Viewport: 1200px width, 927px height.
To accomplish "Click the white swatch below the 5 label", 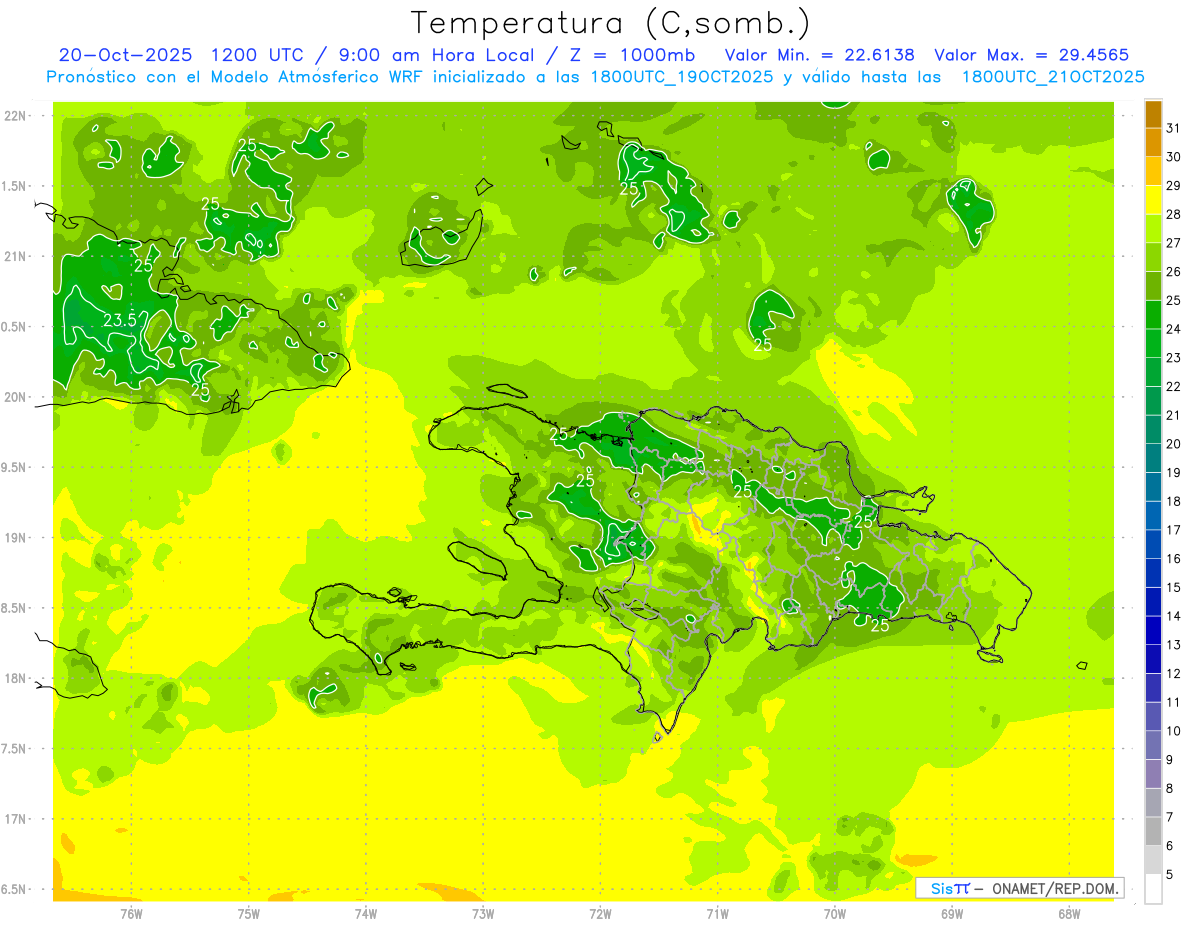I will pos(1153,888).
